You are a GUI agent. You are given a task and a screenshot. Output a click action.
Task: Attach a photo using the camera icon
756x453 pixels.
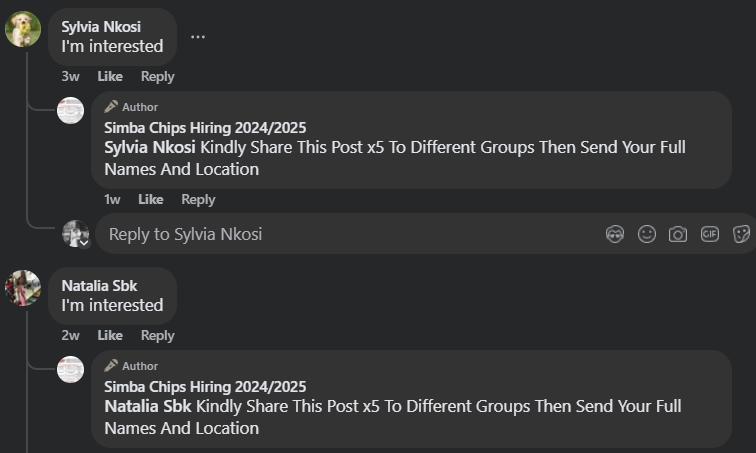(x=678, y=234)
